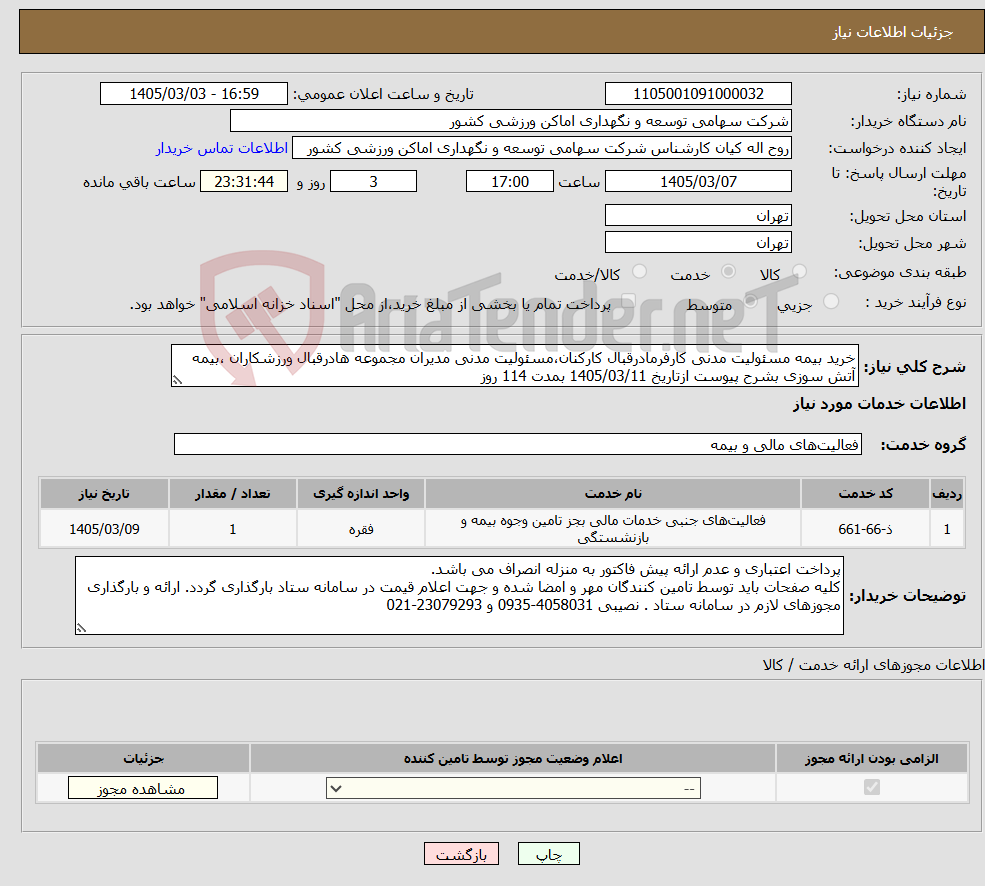Click the بازگشت back button

[461, 854]
